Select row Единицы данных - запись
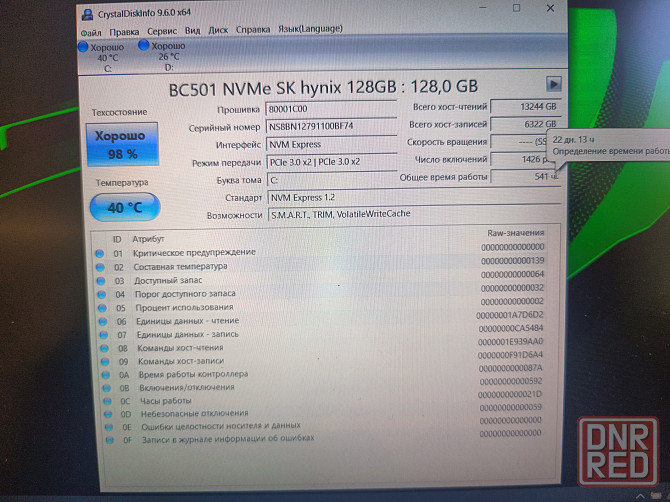670x502 pixels. 323,332
